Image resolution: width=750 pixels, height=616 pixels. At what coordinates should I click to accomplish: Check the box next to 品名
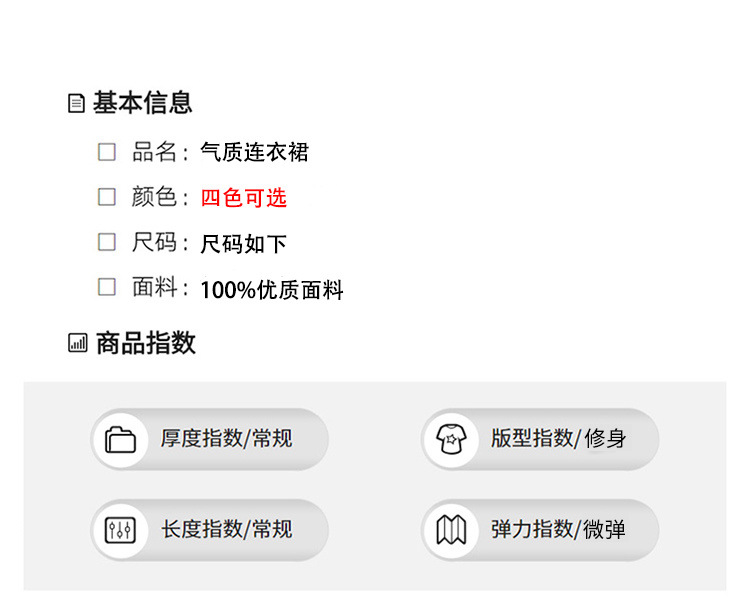pyautogui.click(x=107, y=152)
